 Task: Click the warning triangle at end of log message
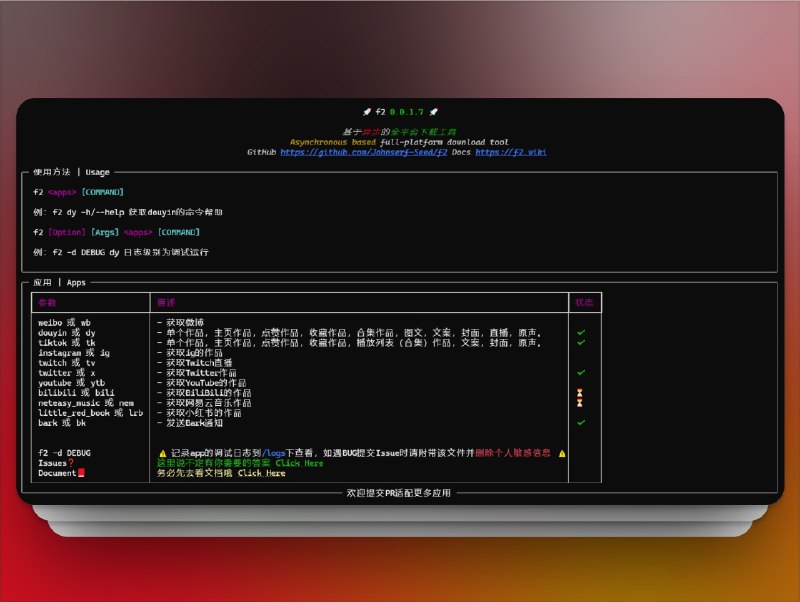point(562,453)
